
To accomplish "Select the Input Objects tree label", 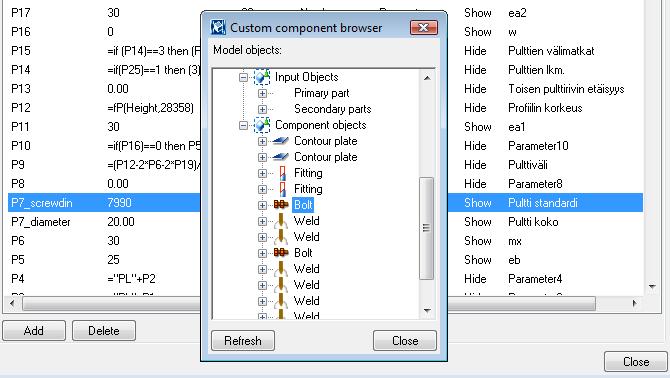I will (306, 77).
